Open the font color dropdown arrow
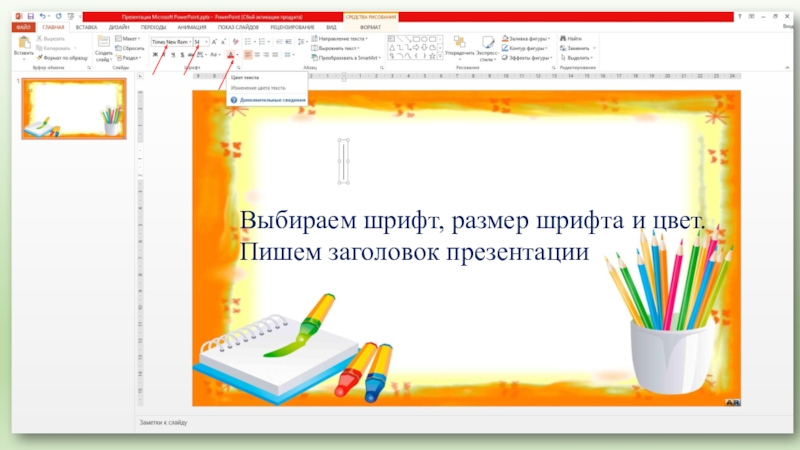Image resolution: width=800 pixels, height=450 pixels. pyautogui.click(x=237, y=55)
